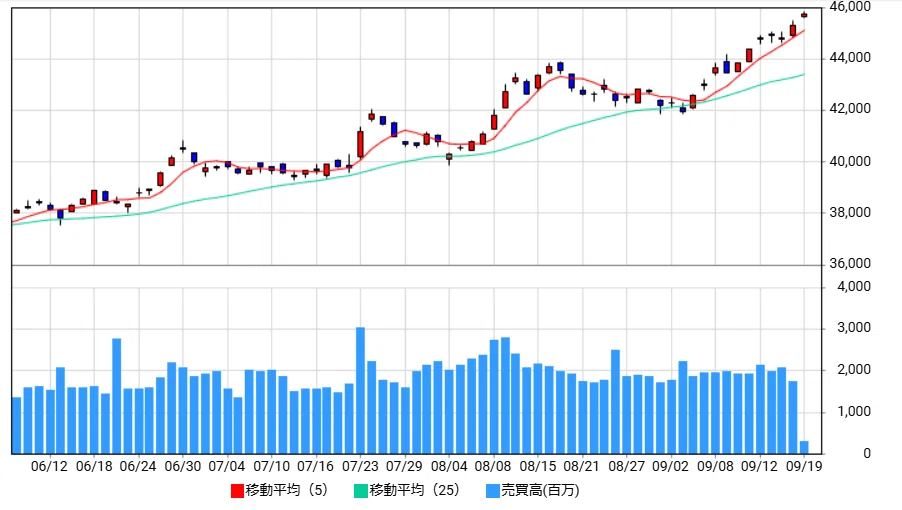Click the 06/24 date axis label
This screenshot has height=510, width=902.
tap(138, 466)
